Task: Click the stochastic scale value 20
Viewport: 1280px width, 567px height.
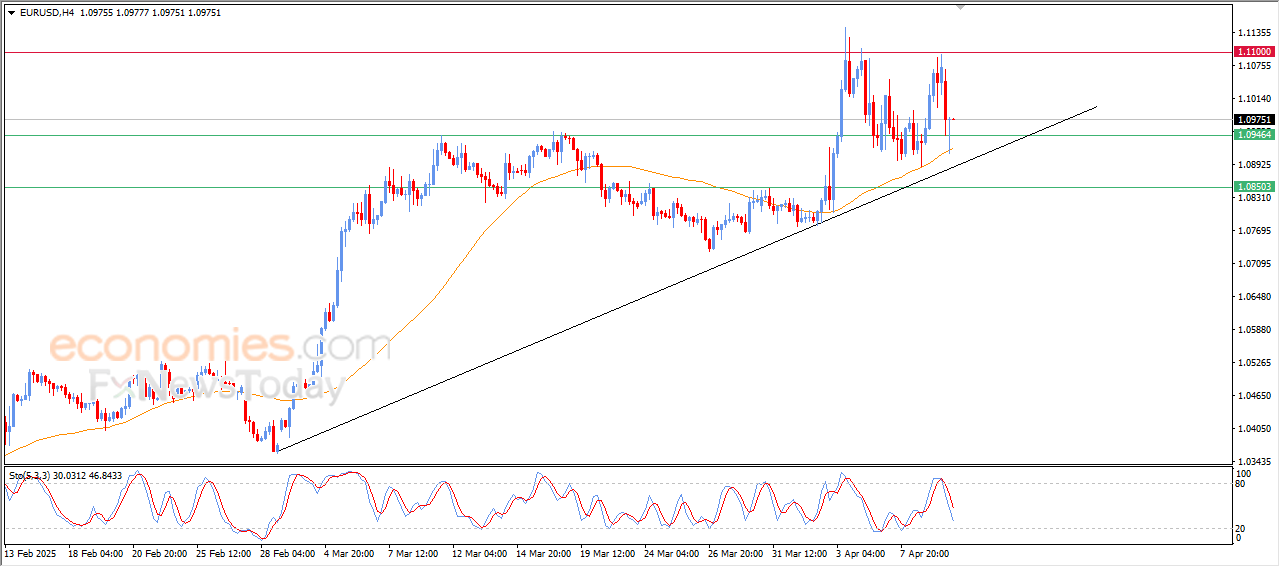Action: coord(1241,528)
